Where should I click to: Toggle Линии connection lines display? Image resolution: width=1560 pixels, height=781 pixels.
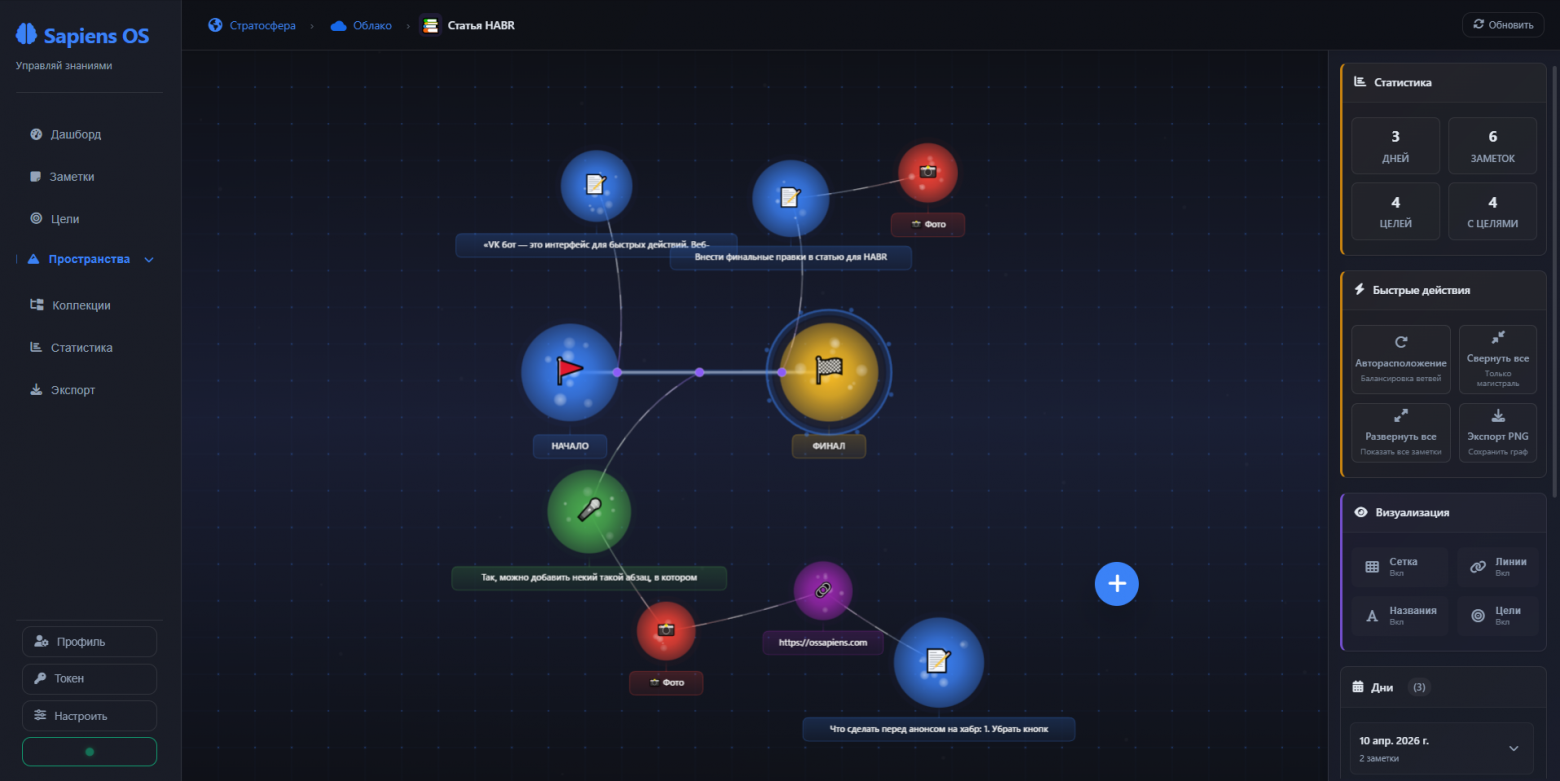click(x=1497, y=566)
